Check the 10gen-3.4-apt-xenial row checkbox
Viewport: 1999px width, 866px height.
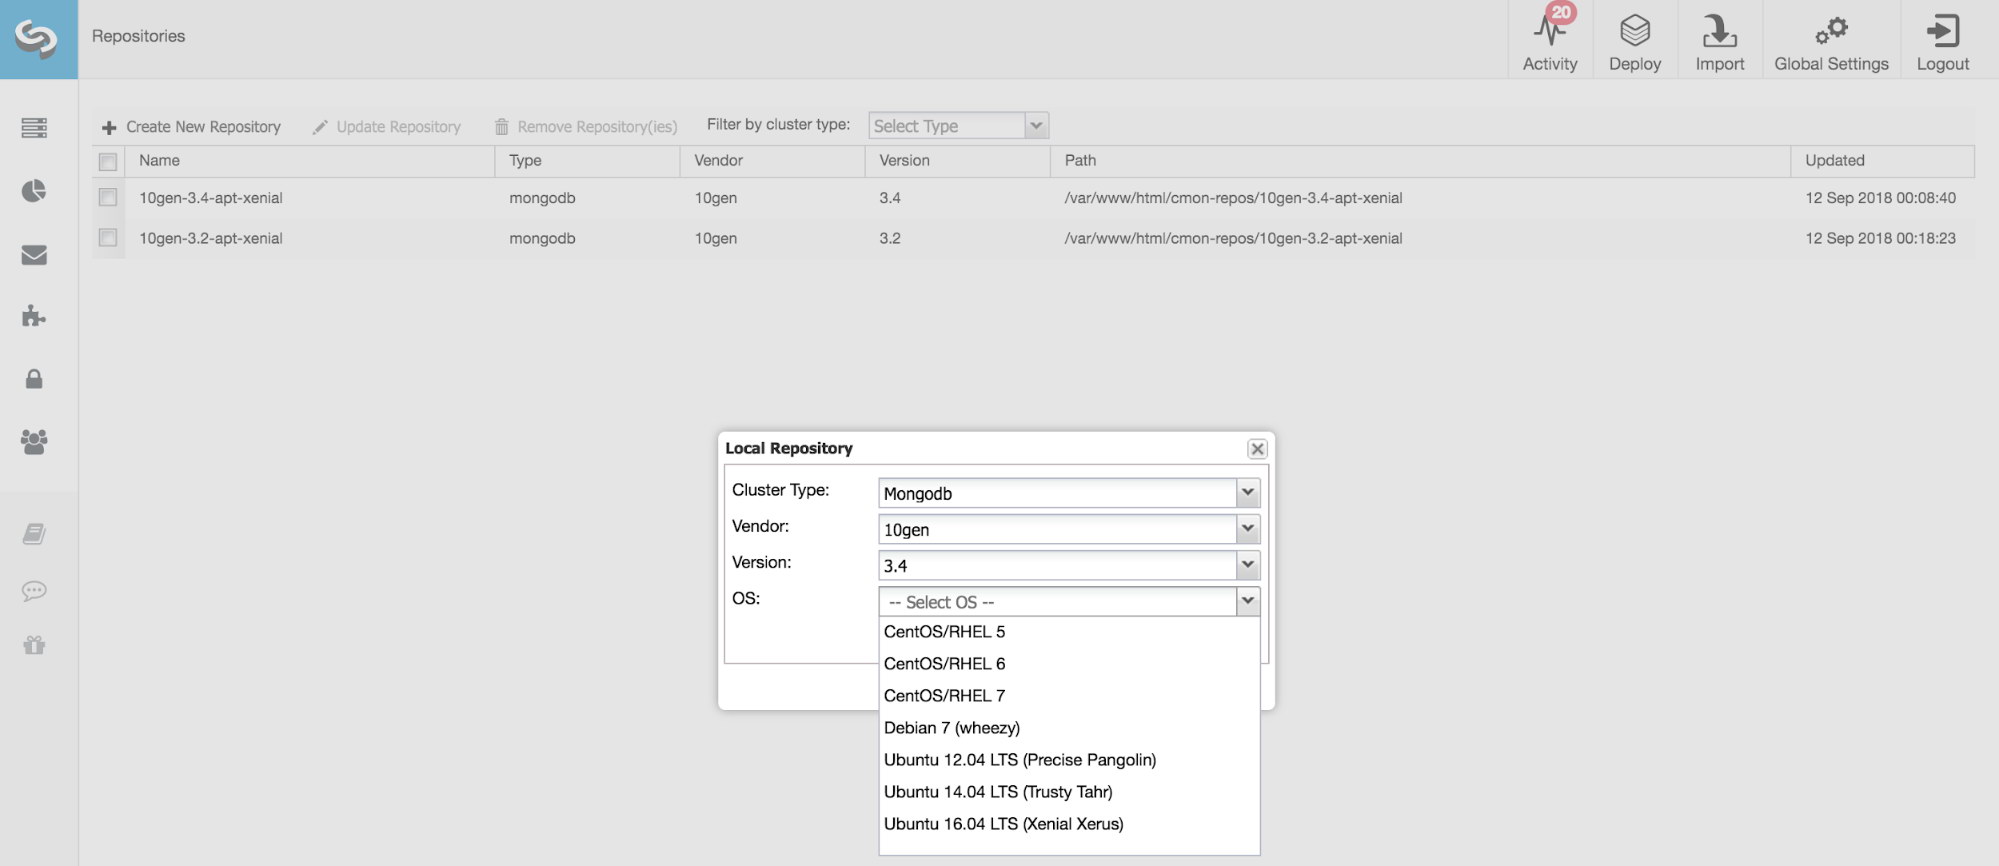[x=108, y=198]
